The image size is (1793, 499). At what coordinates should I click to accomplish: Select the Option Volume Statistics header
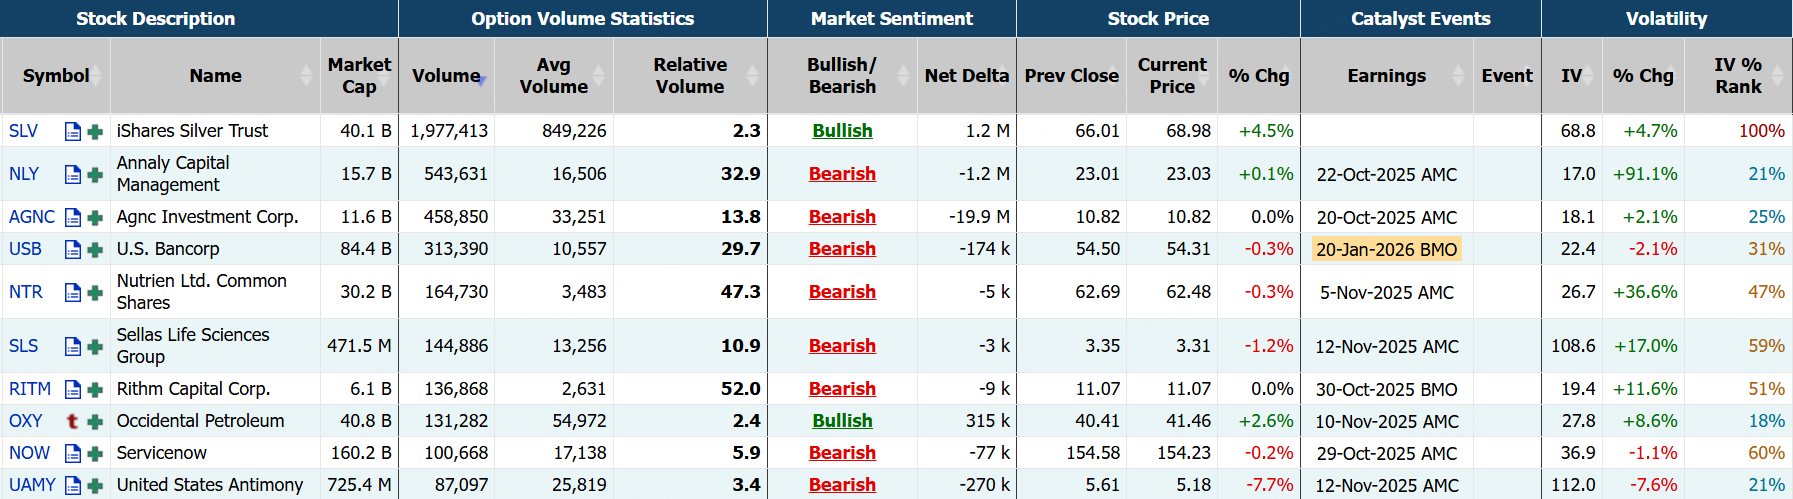(x=582, y=19)
